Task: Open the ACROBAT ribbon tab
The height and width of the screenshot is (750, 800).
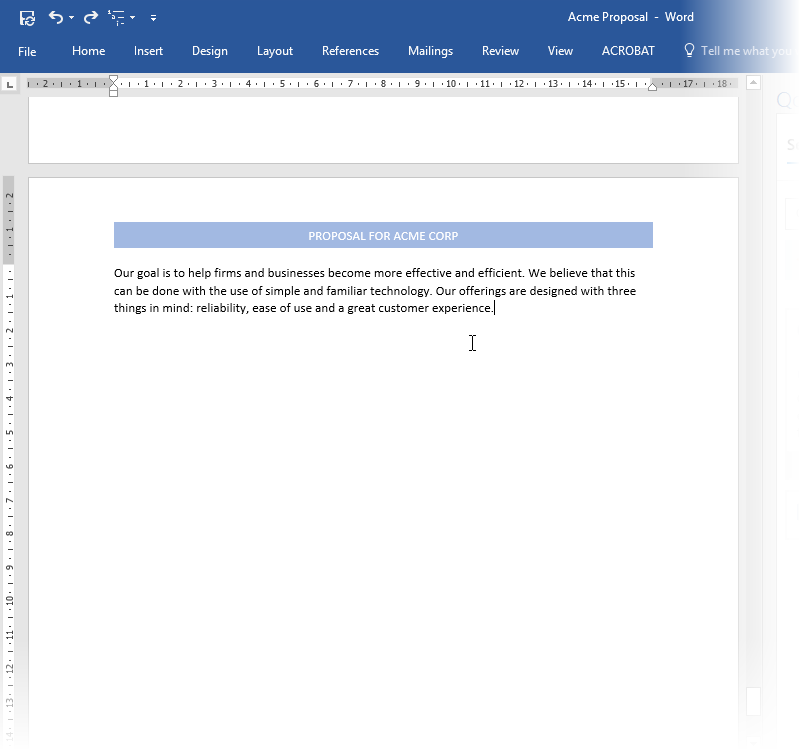Action: click(x=628, y=51)
